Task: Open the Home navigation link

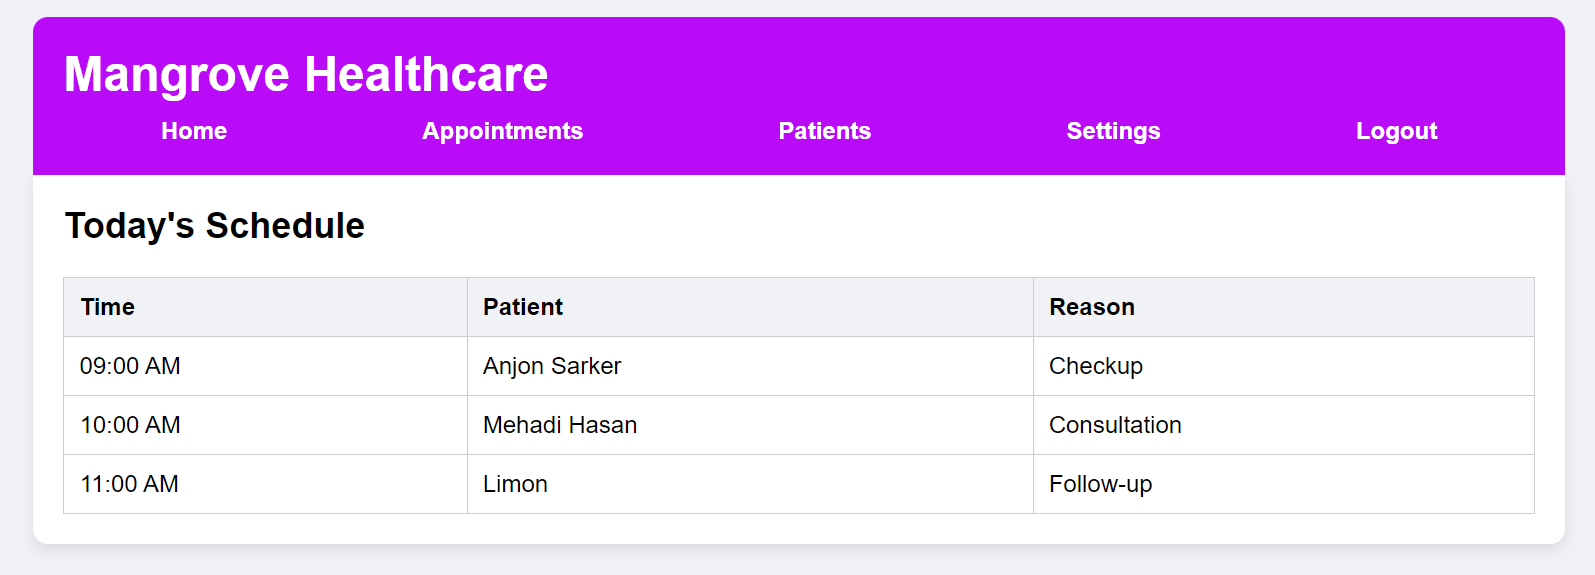Action: point(194,131)
